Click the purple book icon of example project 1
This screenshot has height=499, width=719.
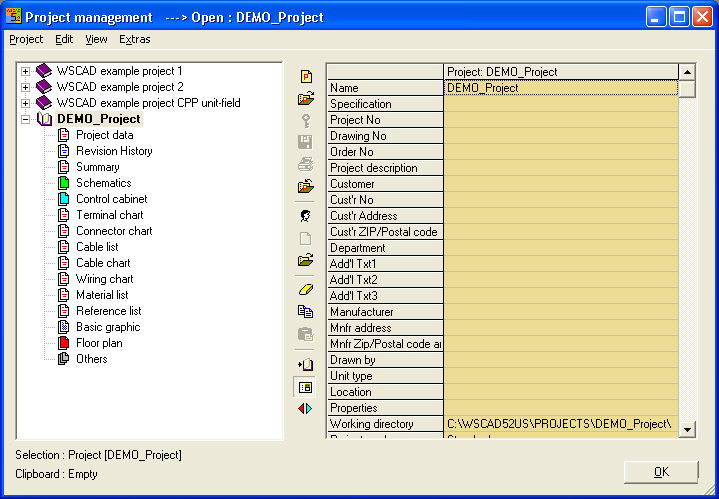point(44,71)
